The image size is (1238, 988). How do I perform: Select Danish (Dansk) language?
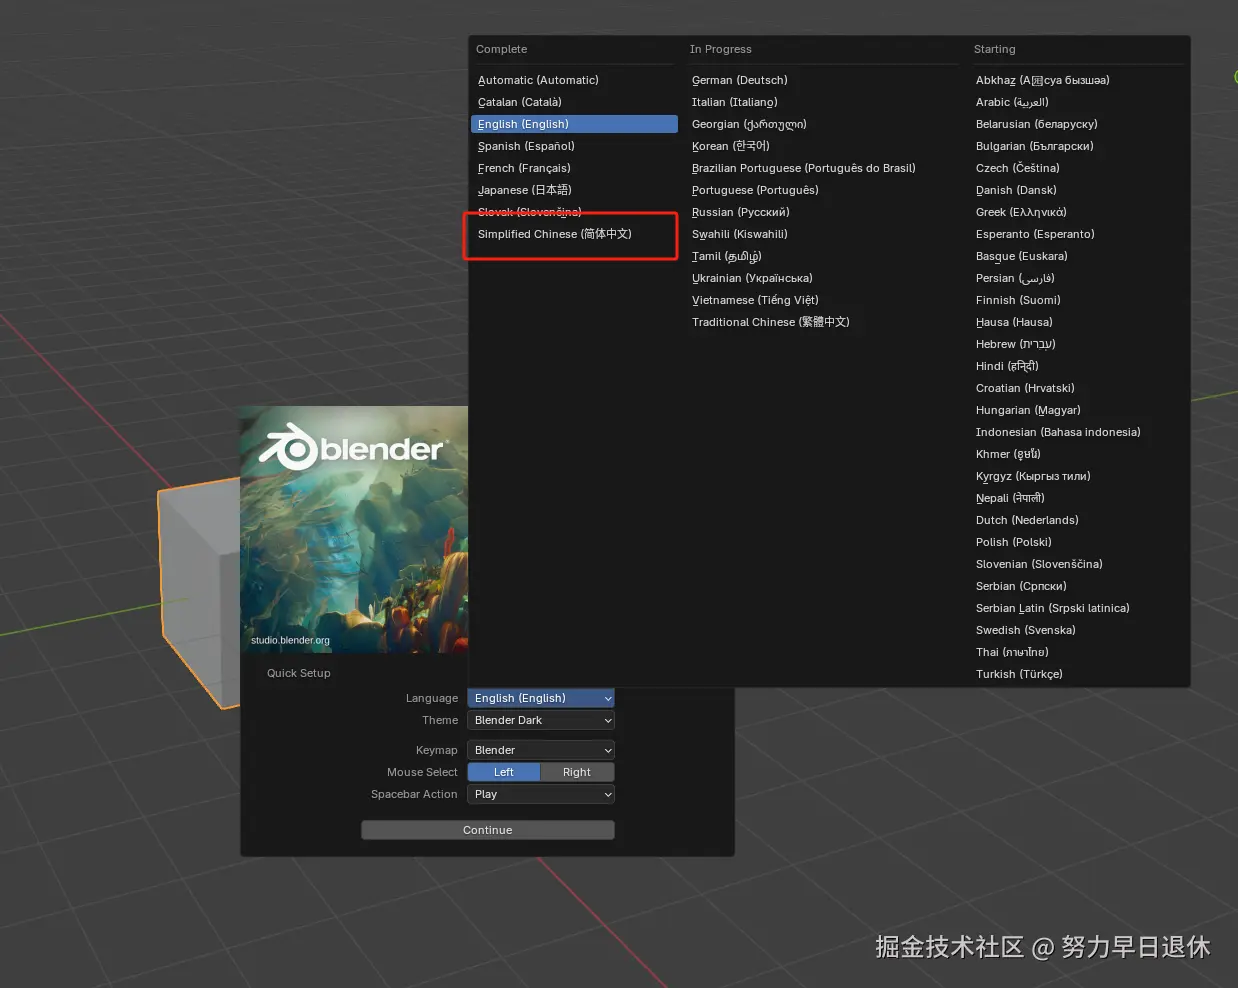coord(1078,190)
